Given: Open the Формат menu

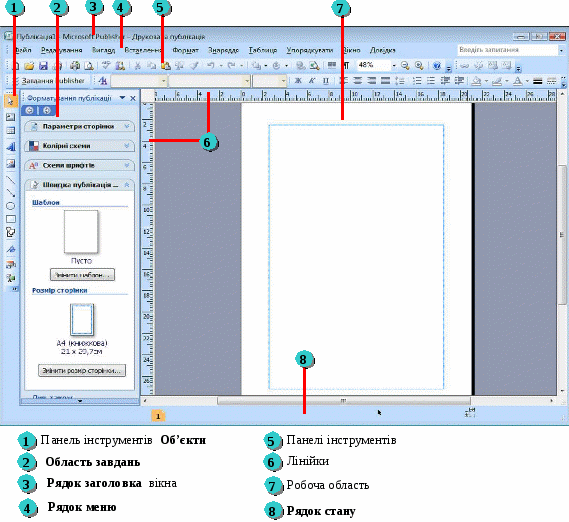Looking at the screenshot, I should (185, 50).
